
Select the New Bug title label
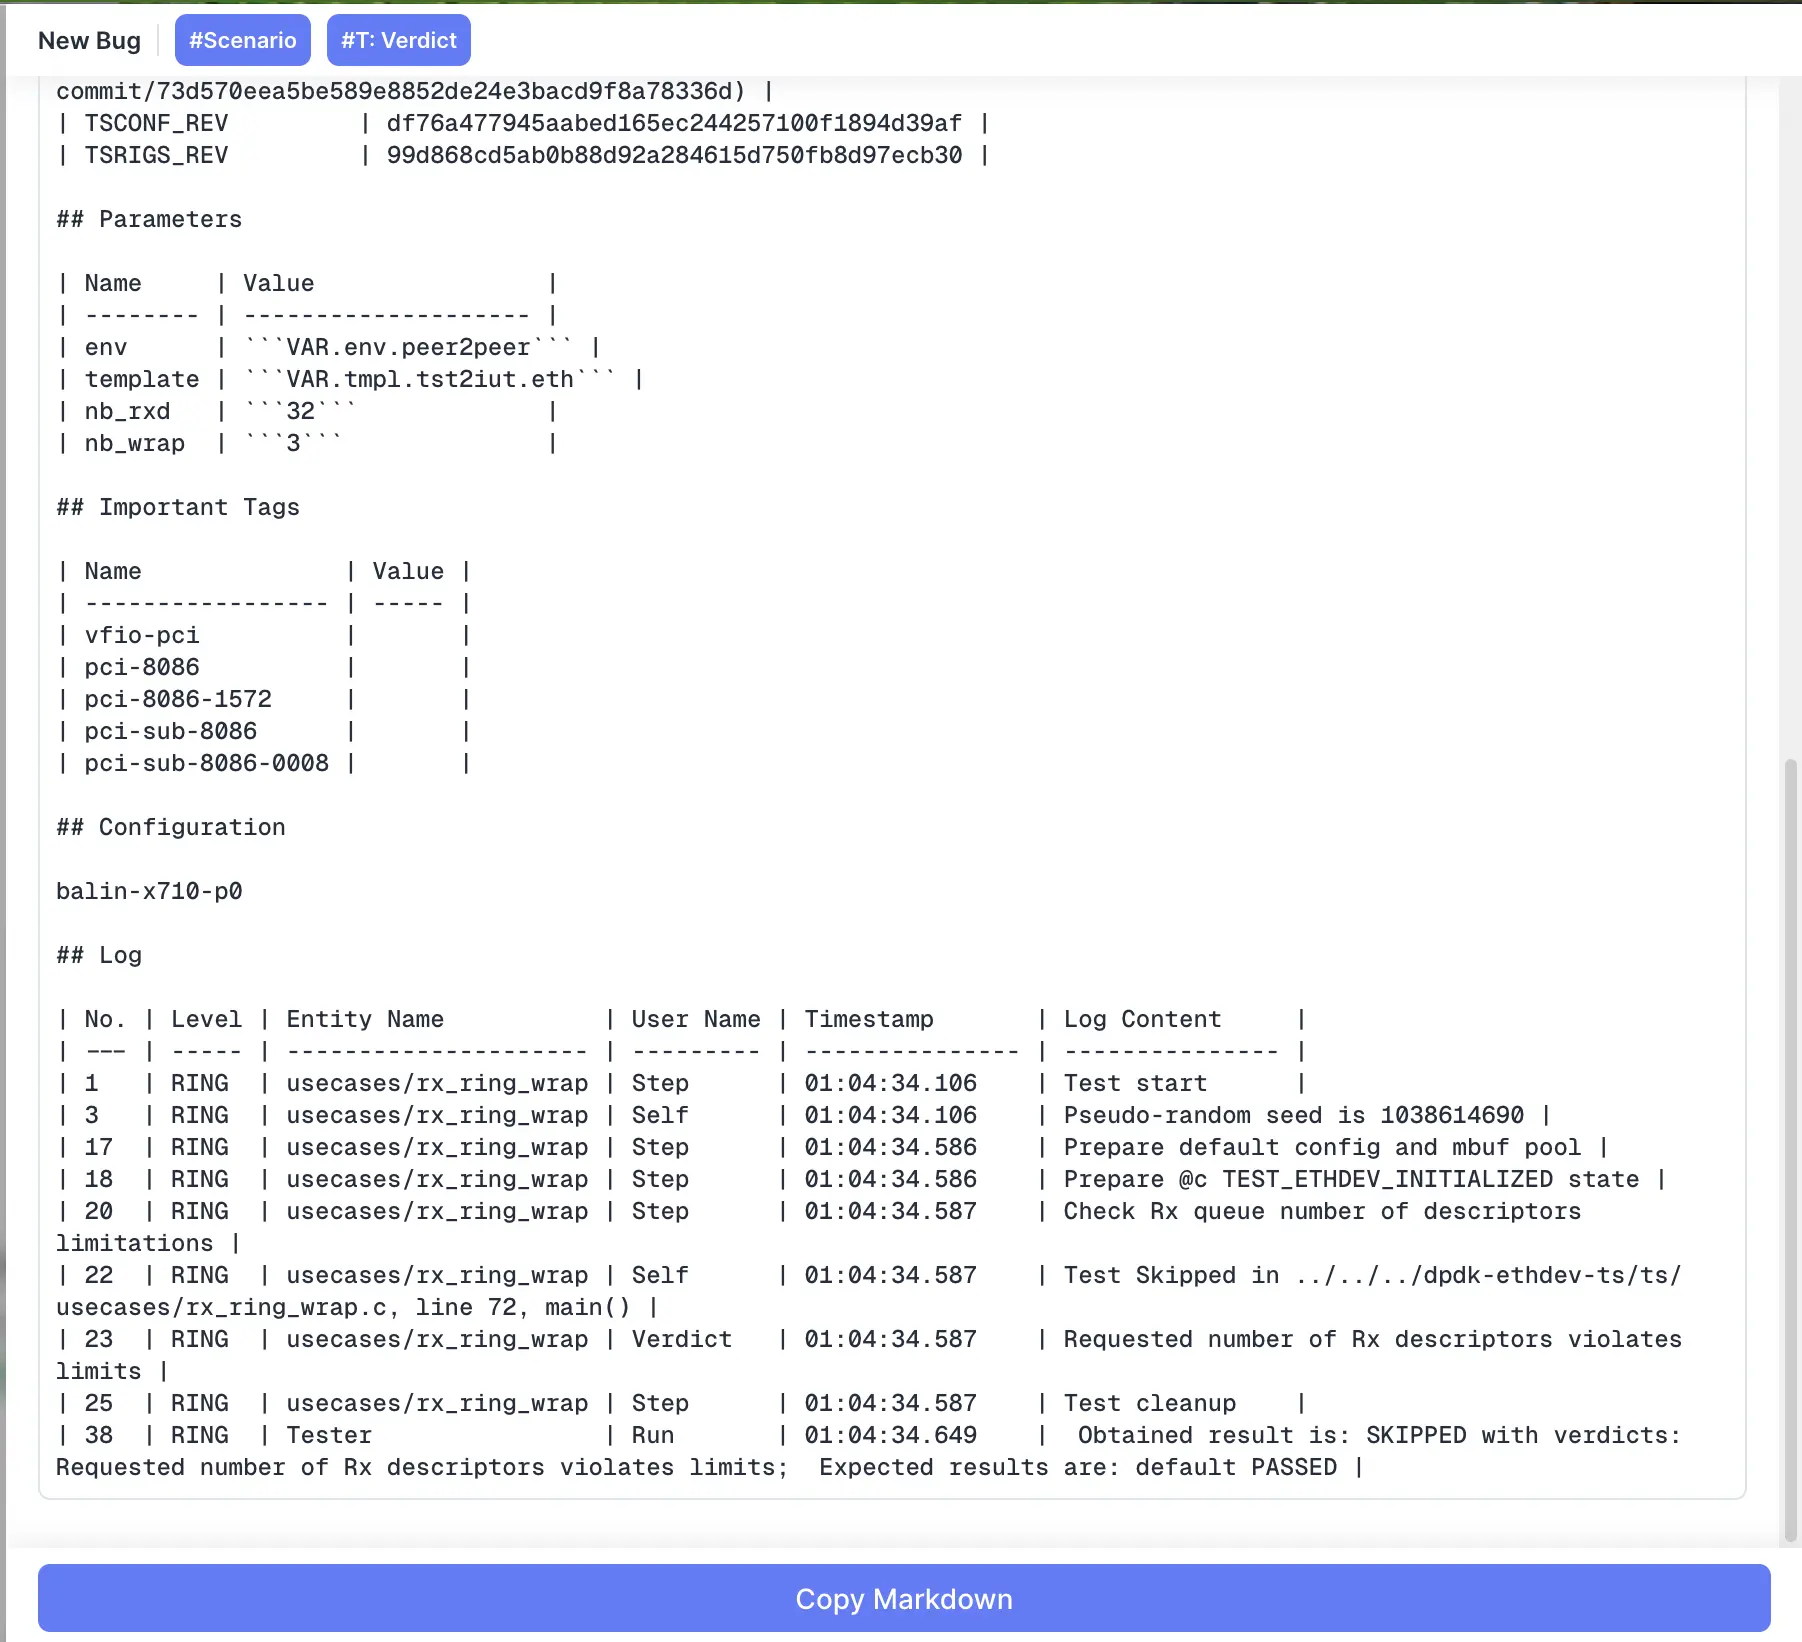coord(89,41)
